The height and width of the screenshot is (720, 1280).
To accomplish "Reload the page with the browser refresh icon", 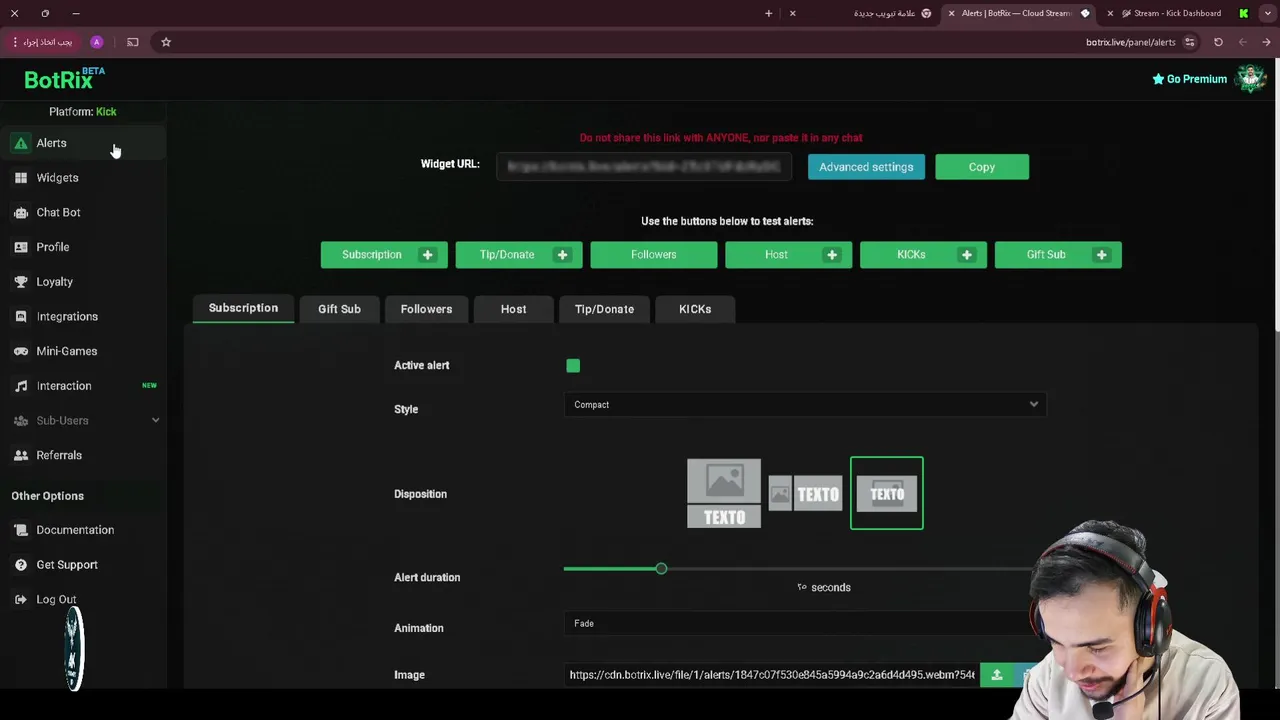I will coord(1218,42).
